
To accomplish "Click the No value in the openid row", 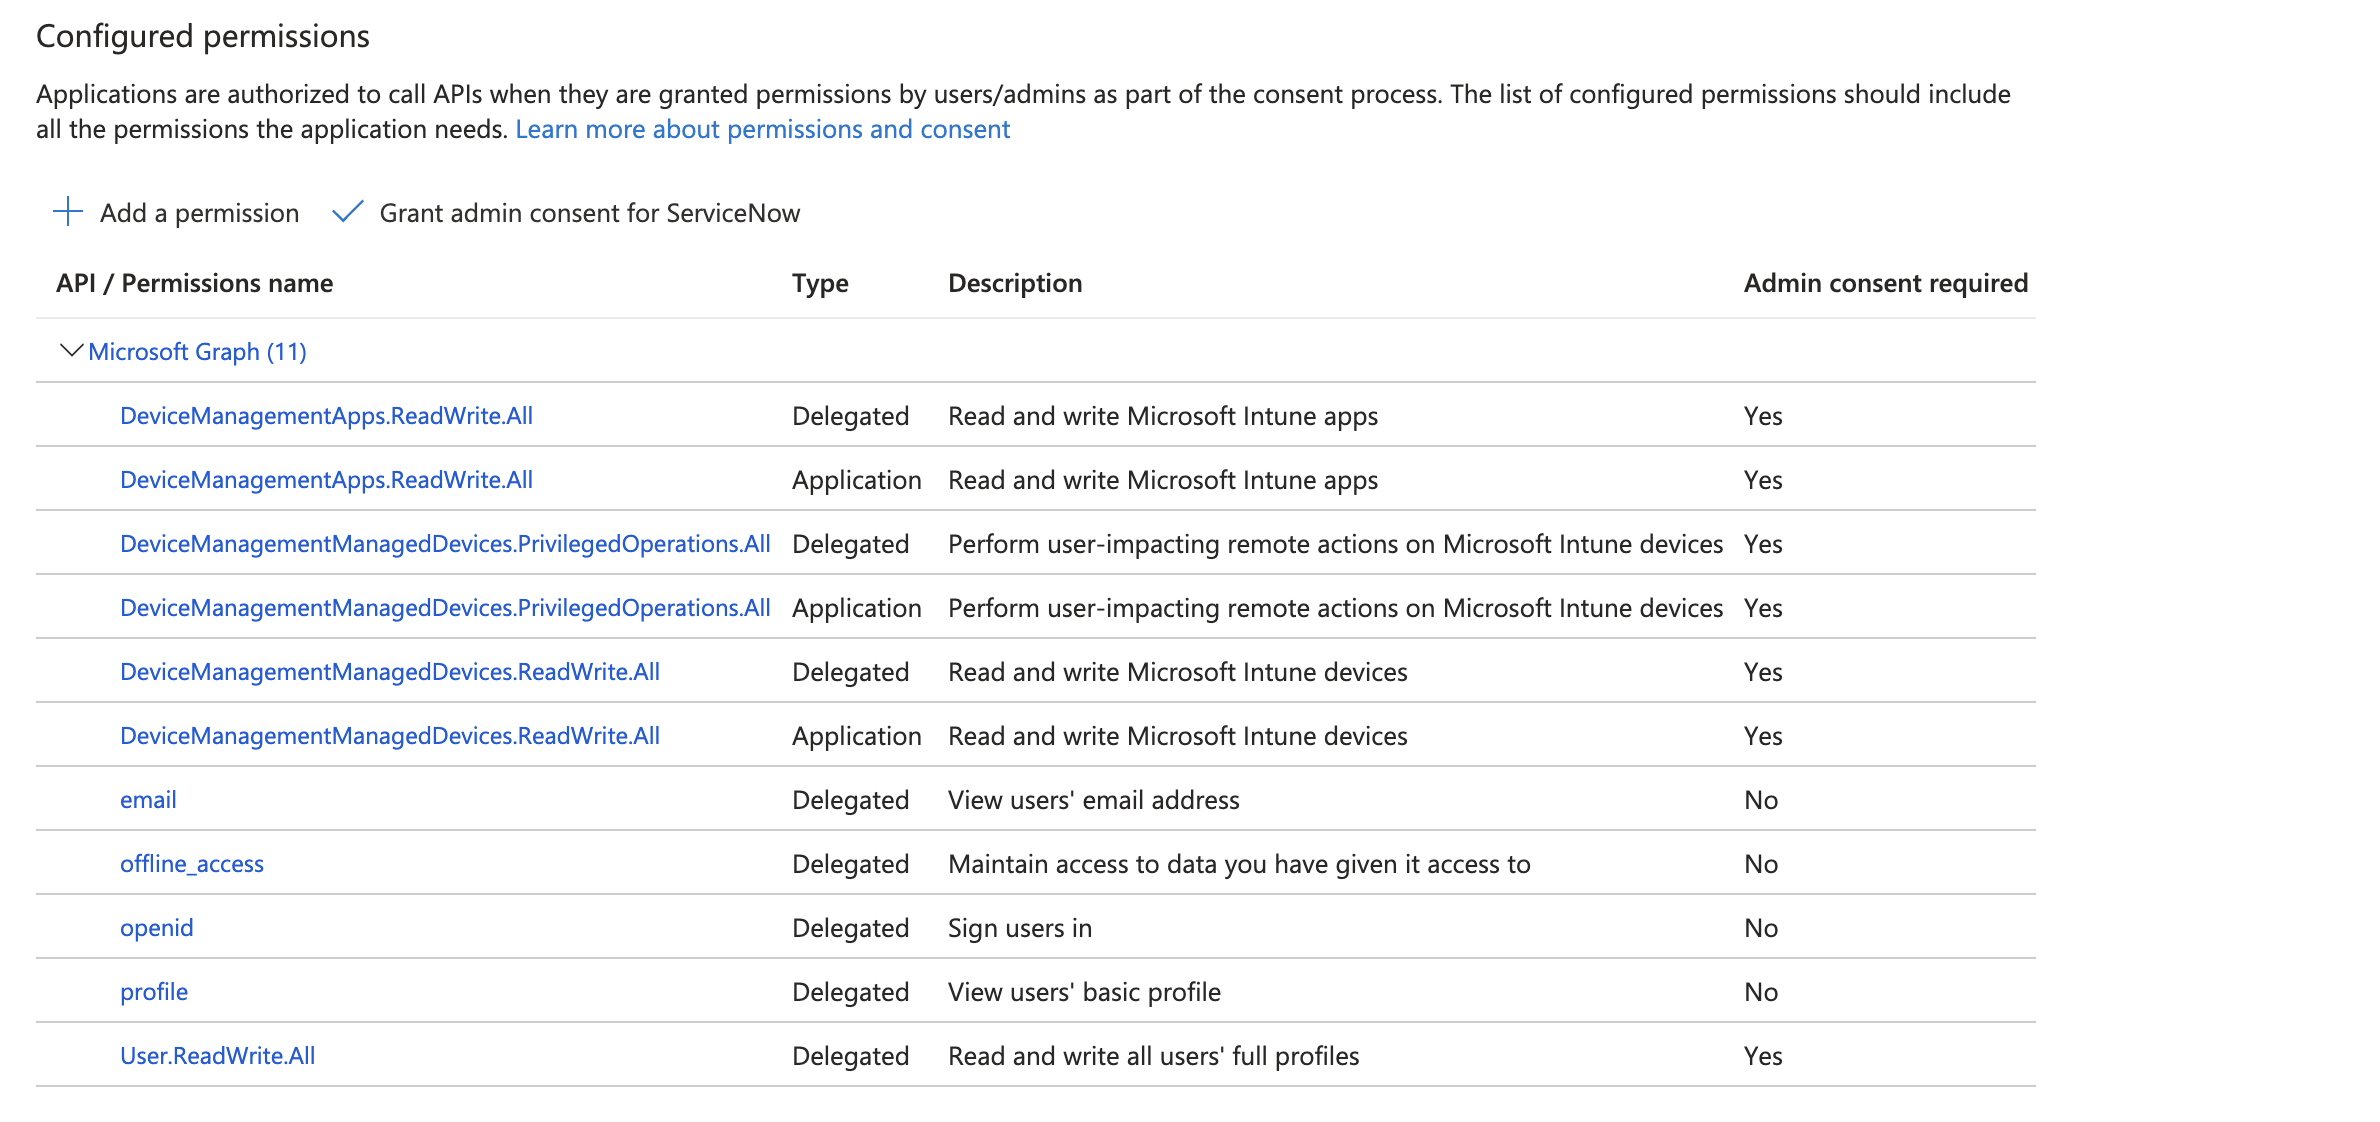I will tap(1761, 928).
